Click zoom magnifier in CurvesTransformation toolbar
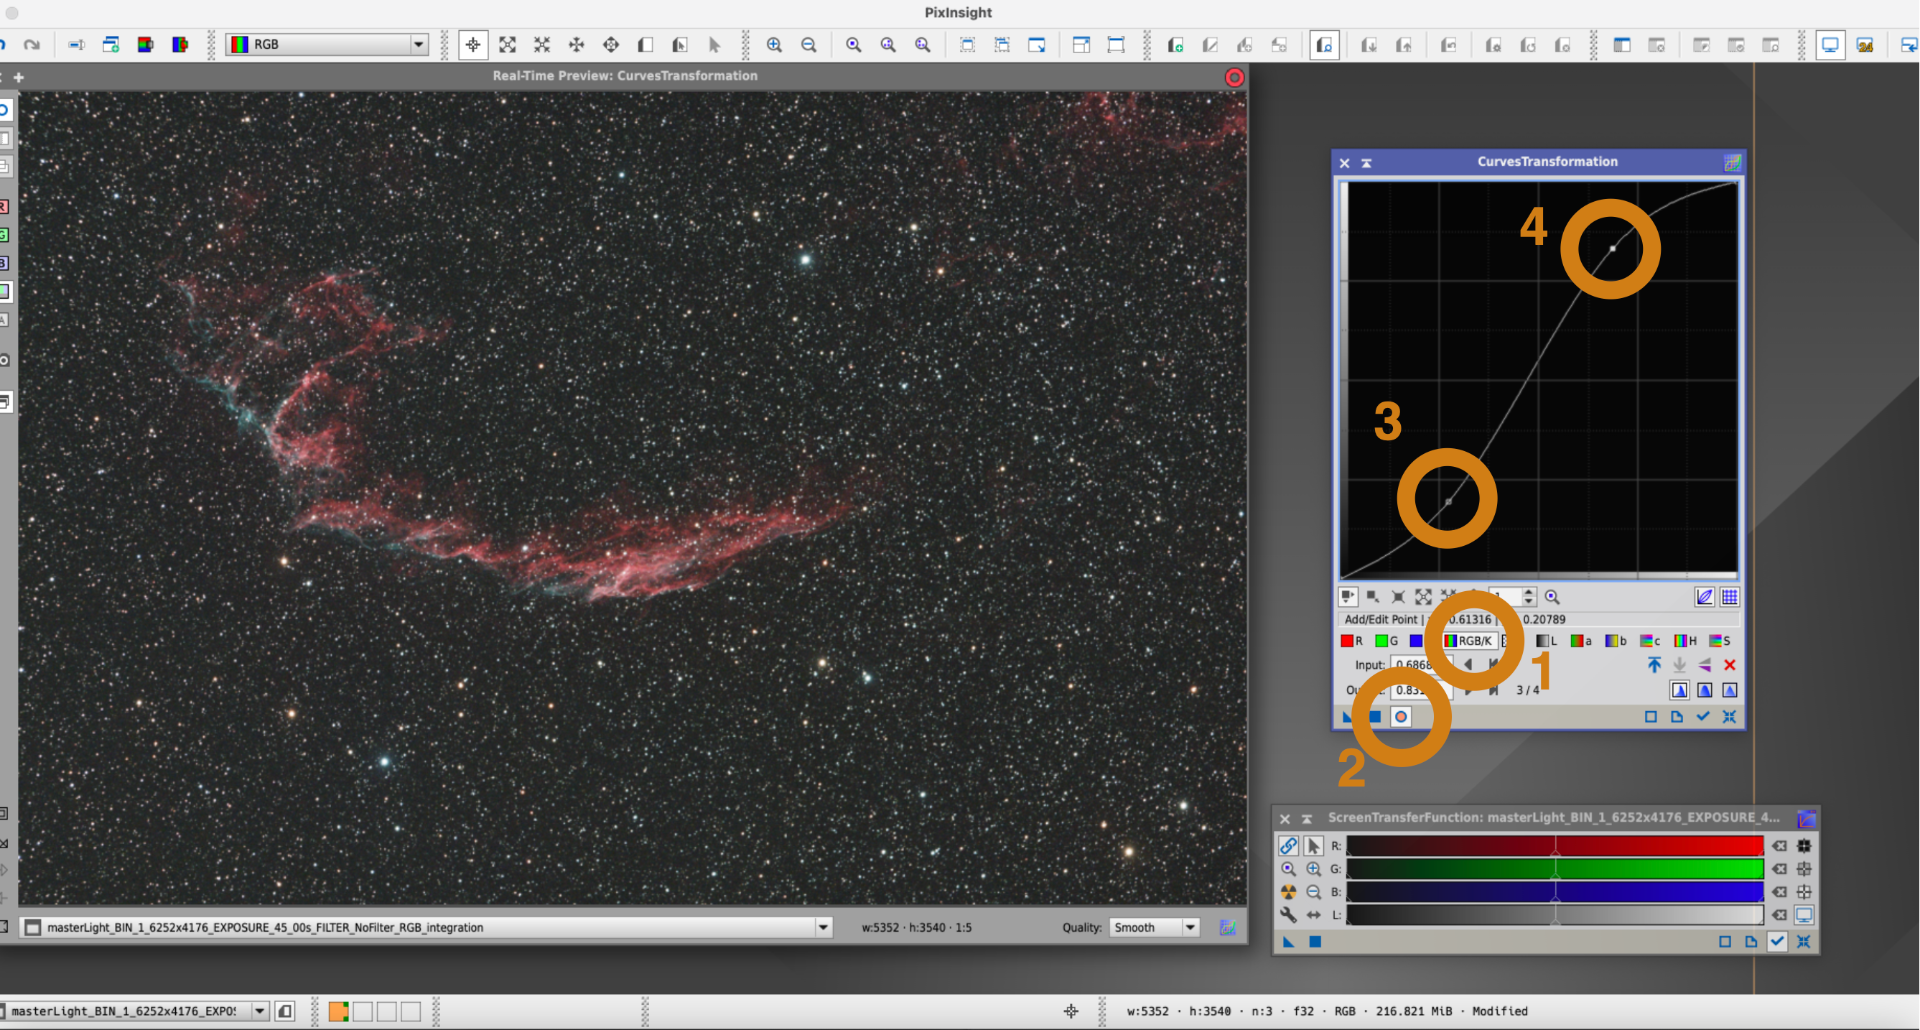This screenshot has height=1030, width=1920. (x=1552, y=597)
